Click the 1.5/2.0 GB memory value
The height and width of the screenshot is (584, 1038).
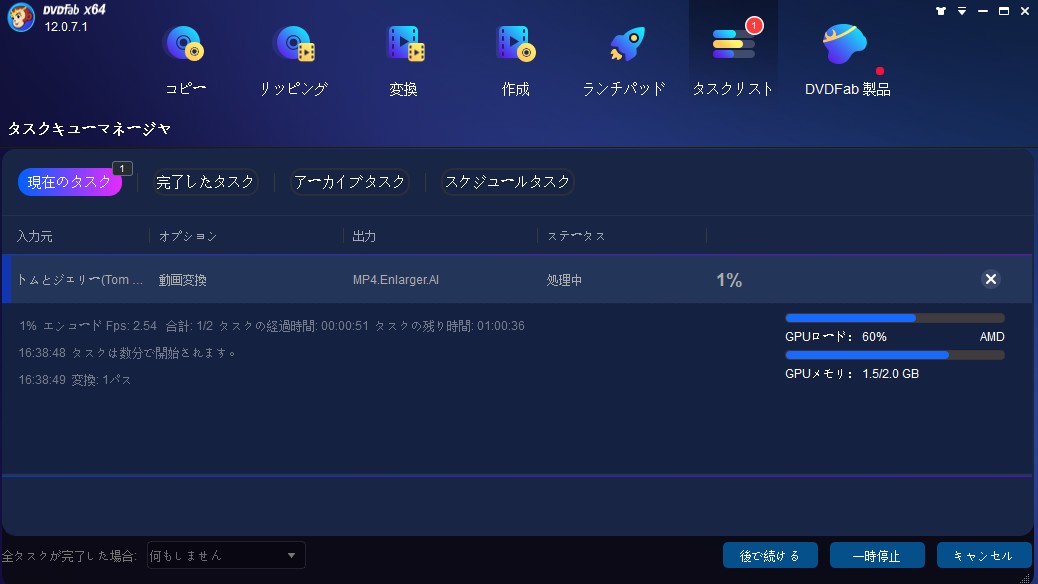click(890, 374)
